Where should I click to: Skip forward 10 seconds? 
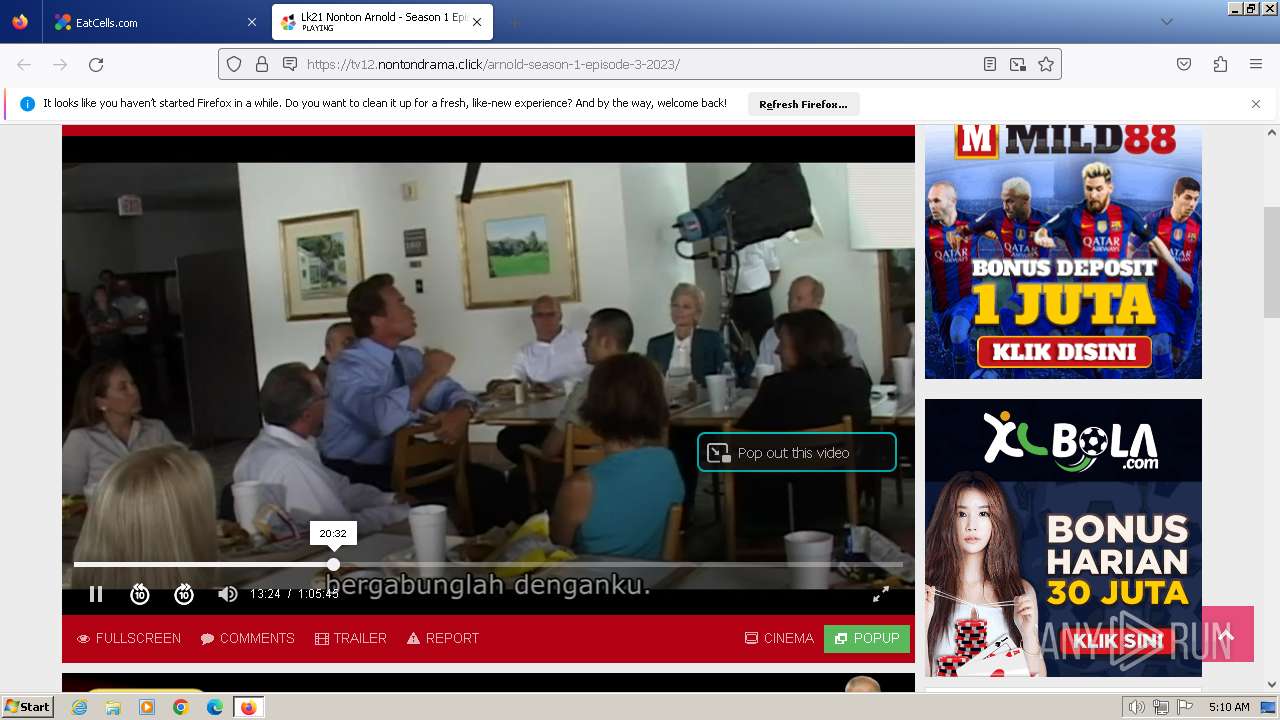184,594
